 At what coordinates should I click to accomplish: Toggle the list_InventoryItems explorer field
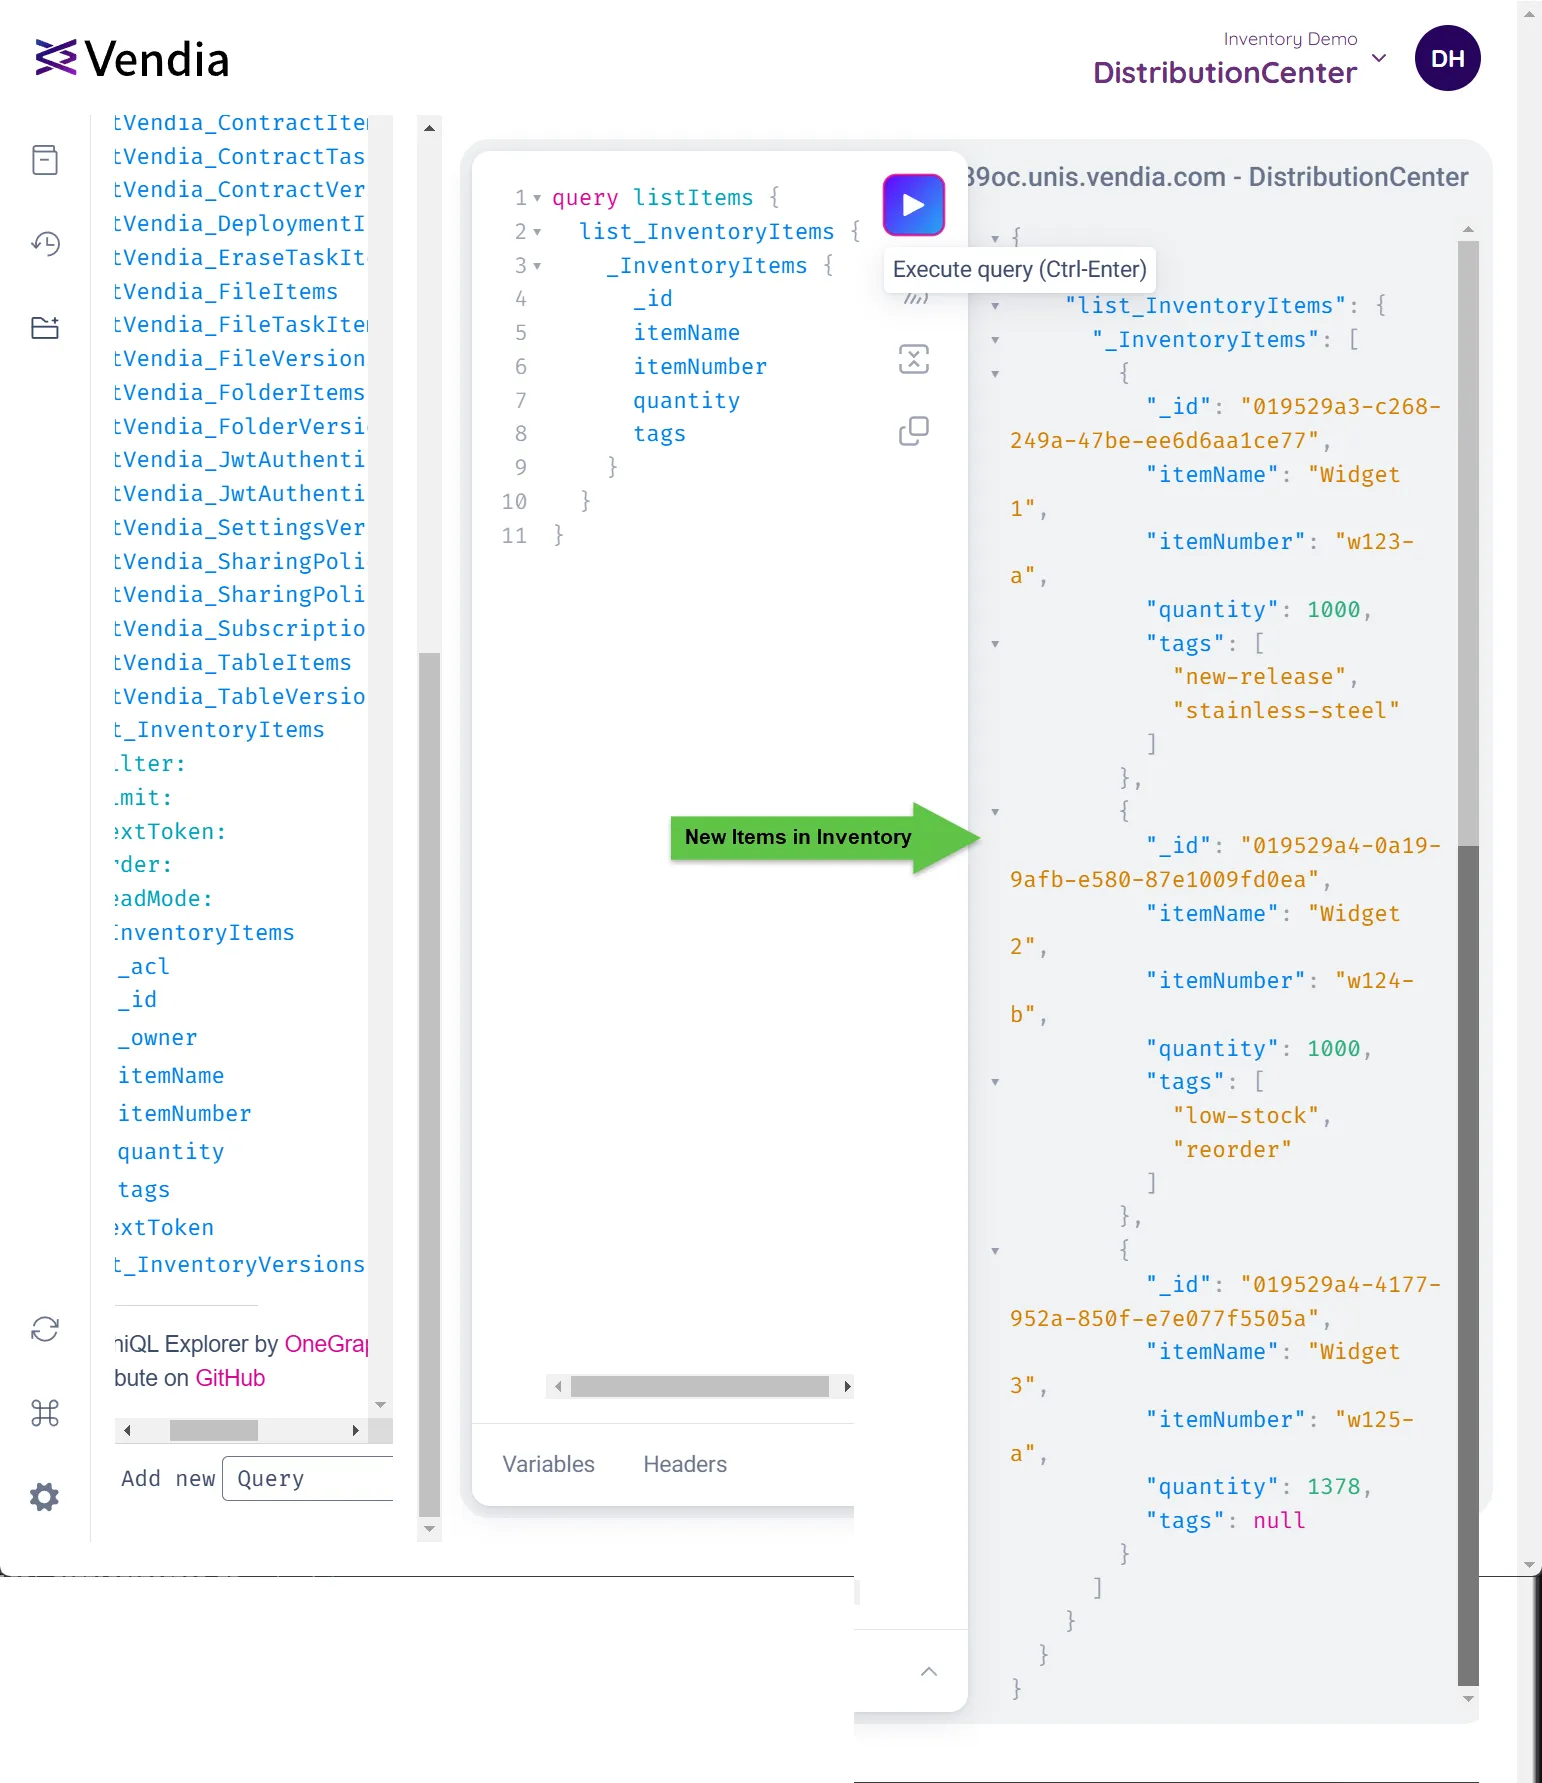[x=220, y=730]
